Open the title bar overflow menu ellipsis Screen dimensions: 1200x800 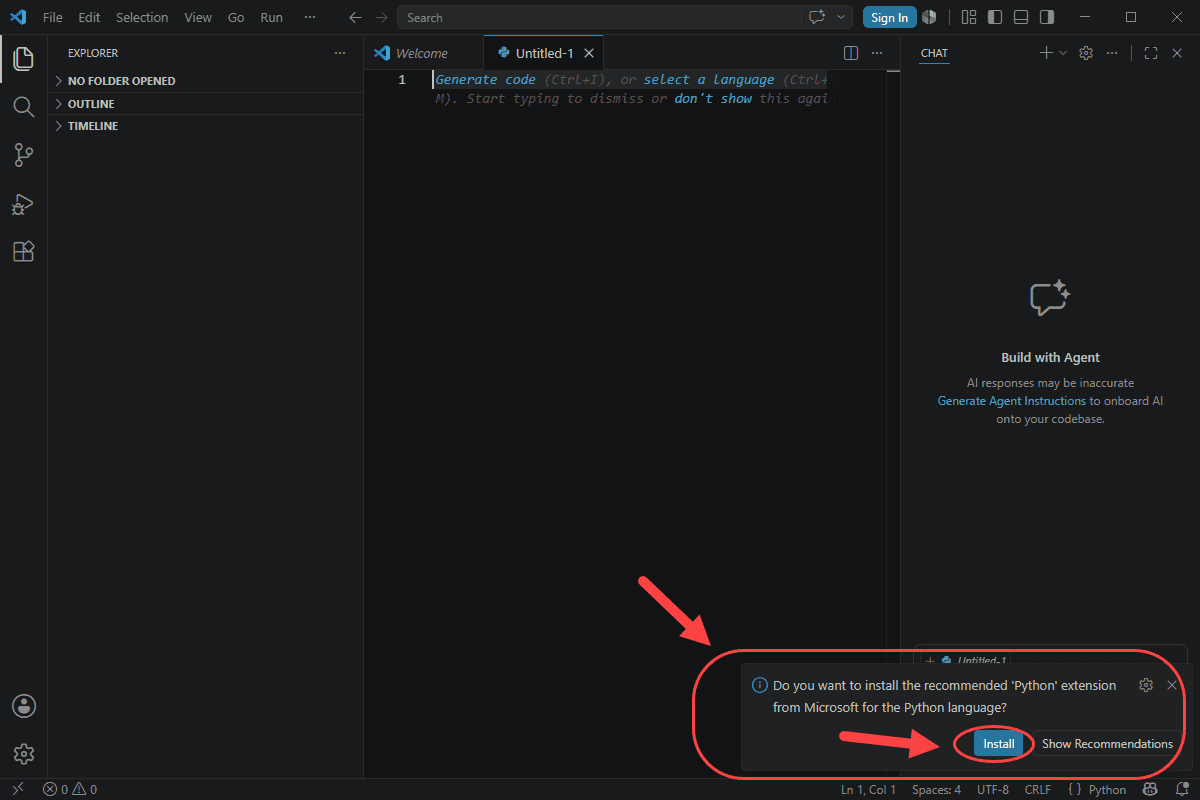coord(311,17)
